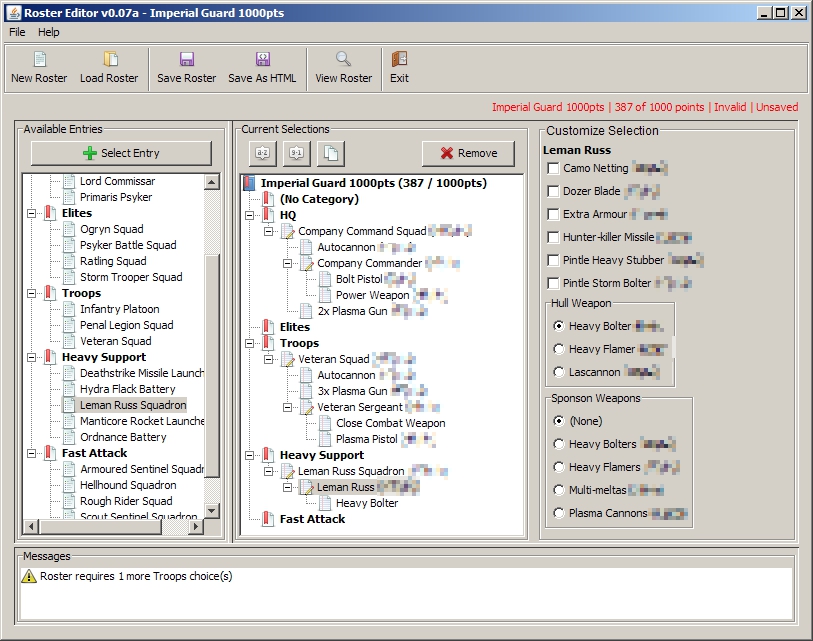
Task: Click the sort A-Z icon button
Action: tap(263, 153)
